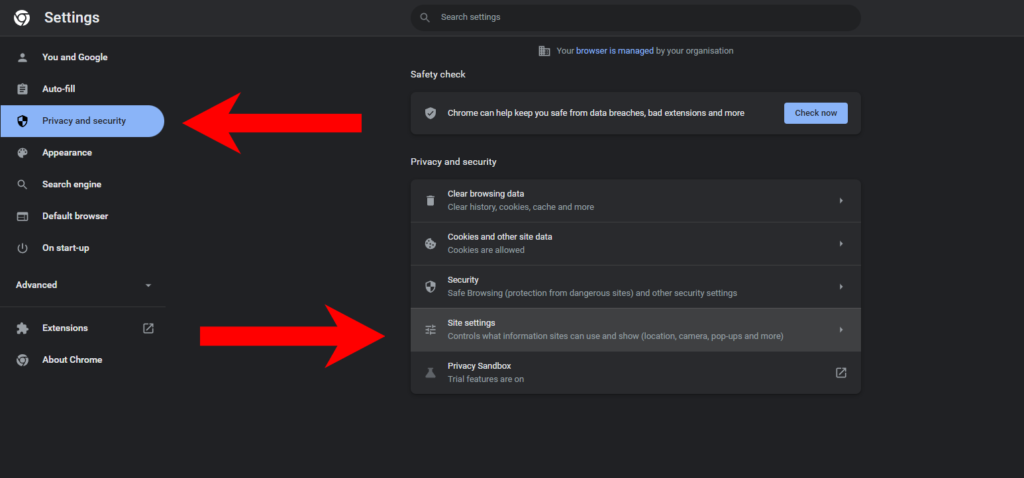
Task: Click the Security shield icon in list
Action: 430,286
